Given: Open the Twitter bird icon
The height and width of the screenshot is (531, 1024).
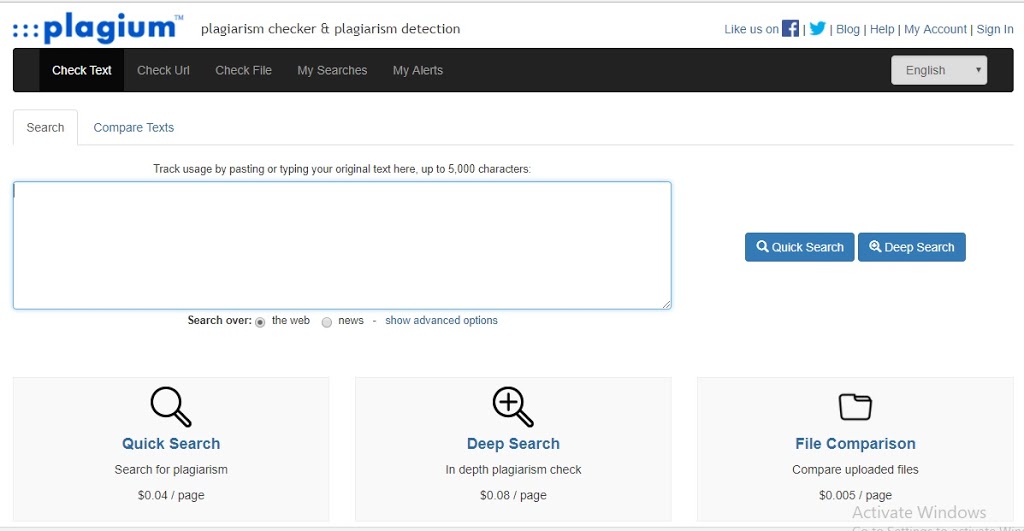Looking at the screenshot, I should [818, 29].
